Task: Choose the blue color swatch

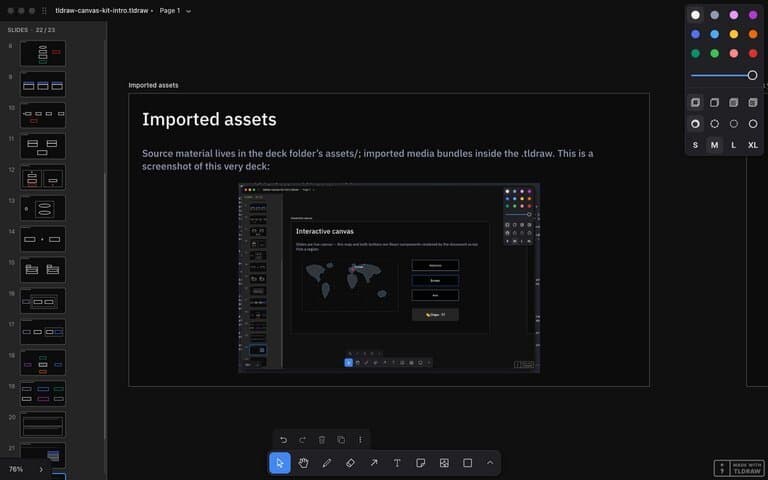Action: tap(695, 34)
